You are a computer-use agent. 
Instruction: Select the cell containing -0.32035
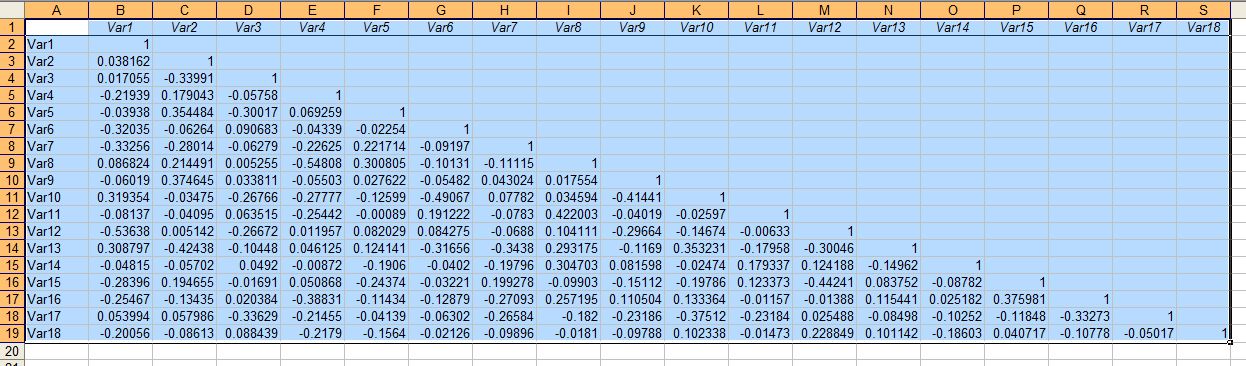120,129
